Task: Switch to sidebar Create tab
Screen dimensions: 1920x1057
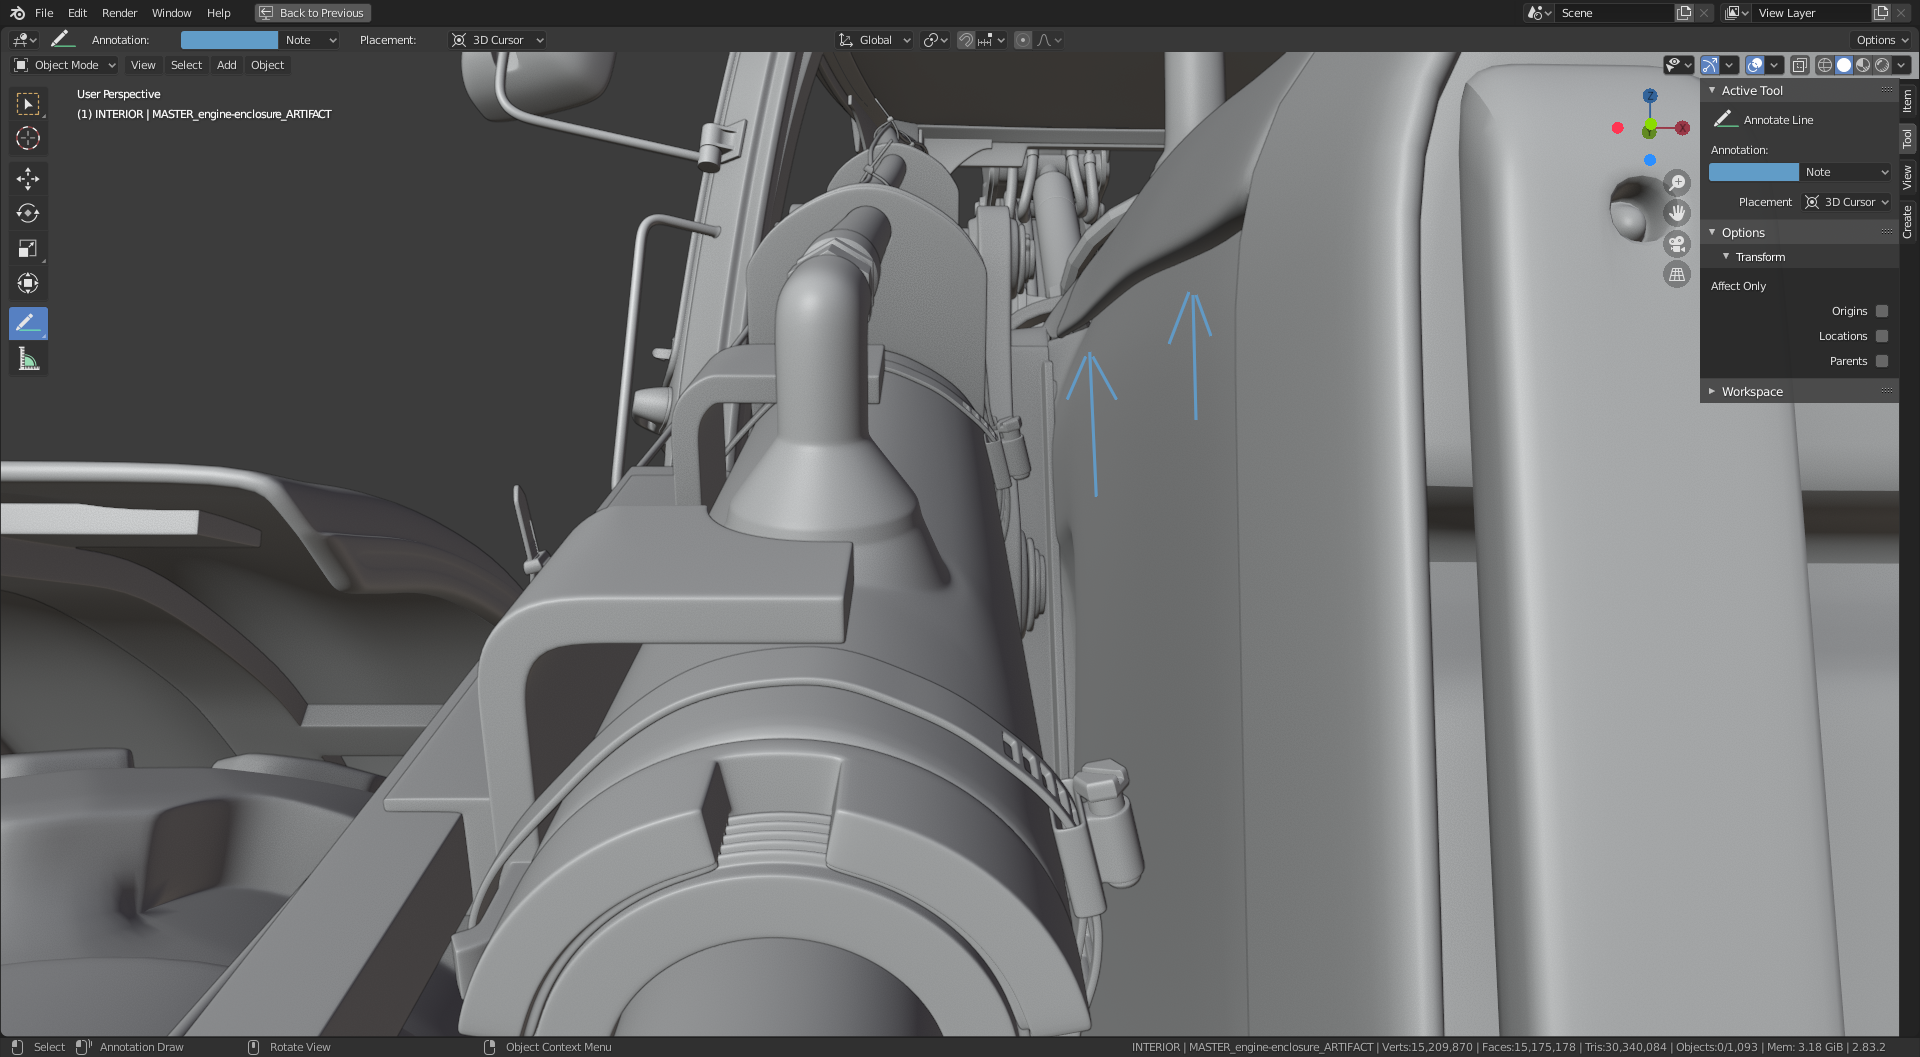Action: [x=1908, y=222]
